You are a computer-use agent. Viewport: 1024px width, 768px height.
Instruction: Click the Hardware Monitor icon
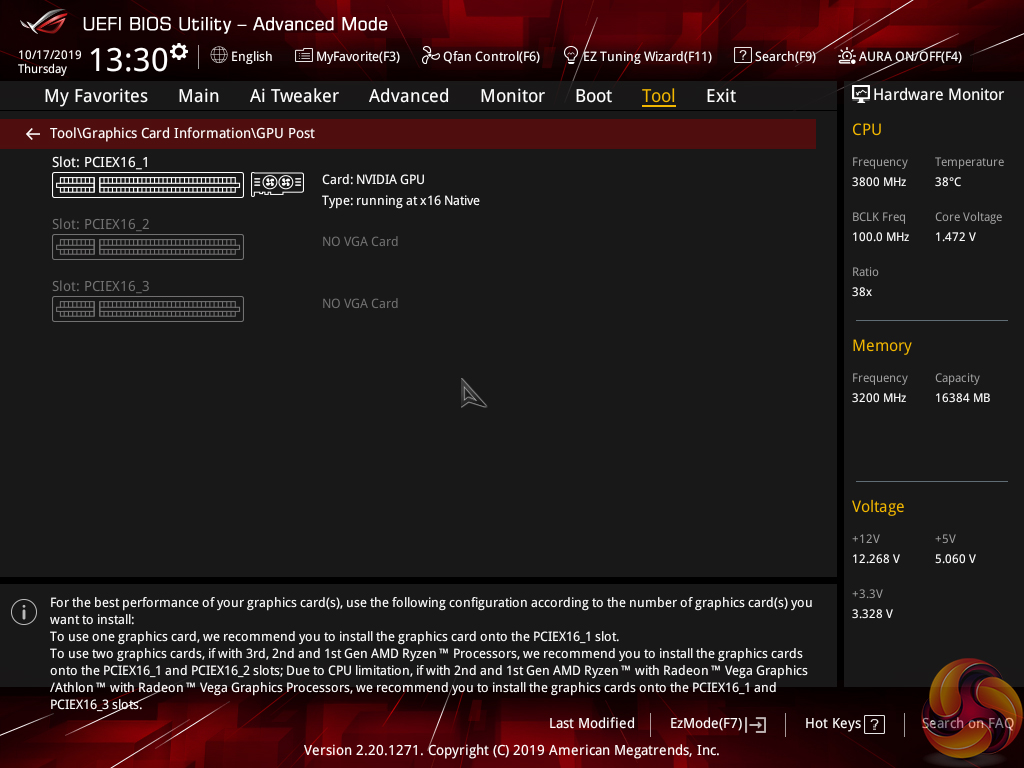tap(861, 95)
